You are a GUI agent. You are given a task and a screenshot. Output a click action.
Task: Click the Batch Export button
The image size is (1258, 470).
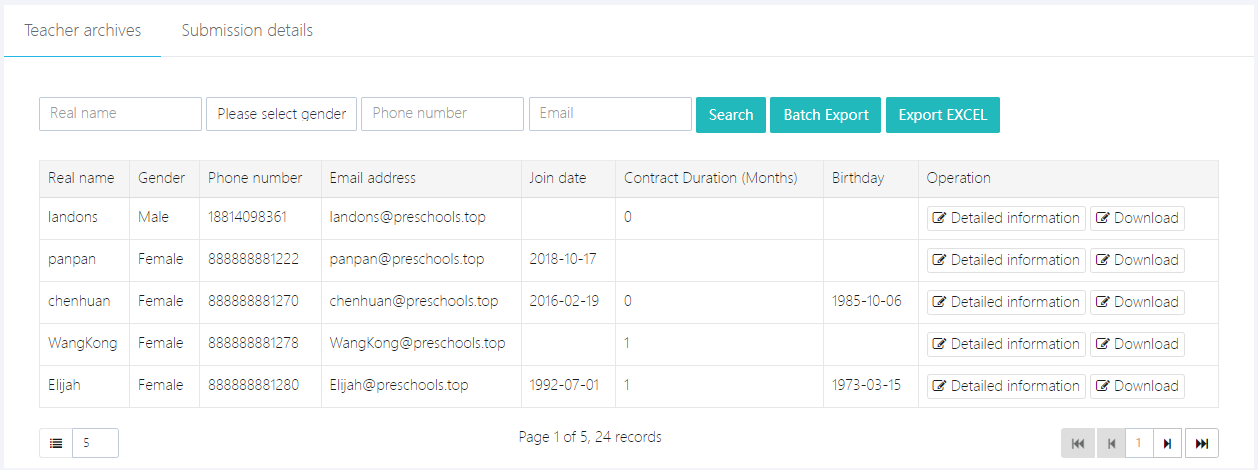click(x=825, y=115)
